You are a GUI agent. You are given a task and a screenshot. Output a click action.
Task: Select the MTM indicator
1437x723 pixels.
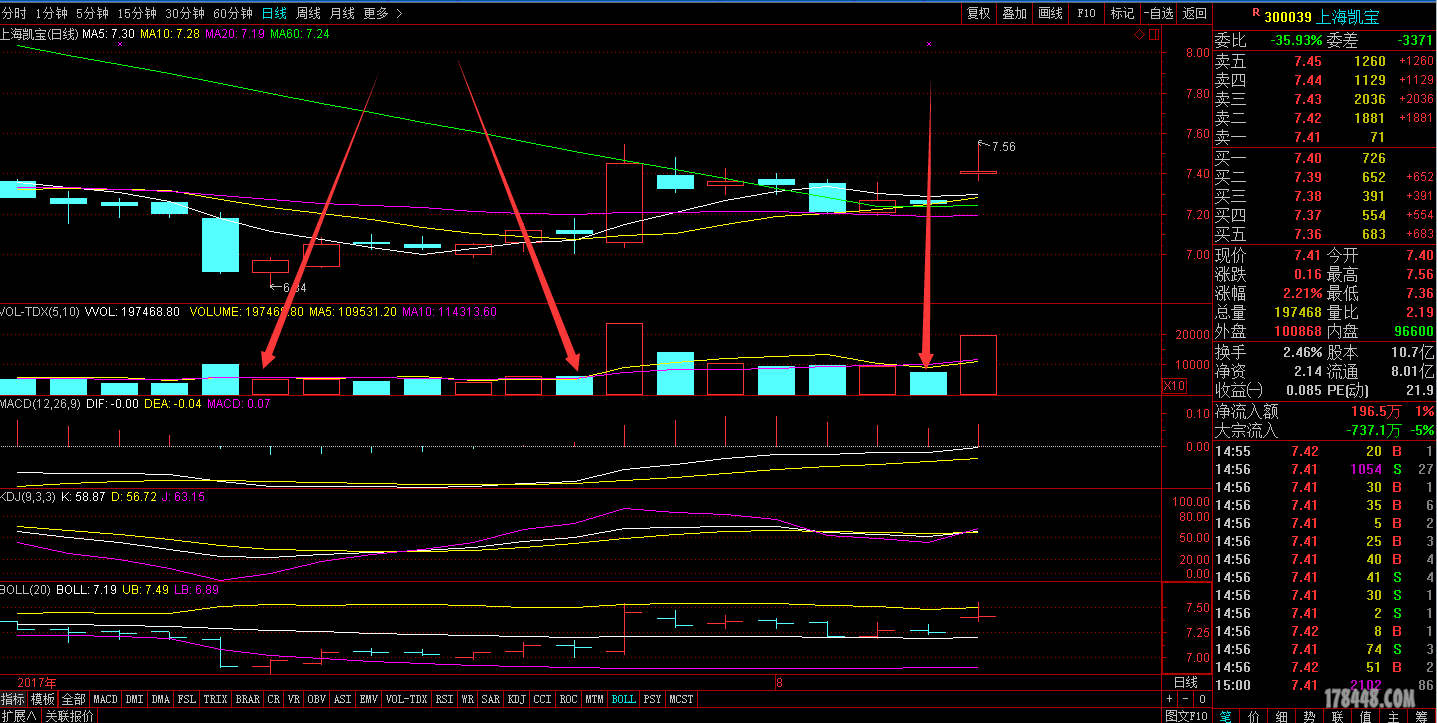coord(594,699)
